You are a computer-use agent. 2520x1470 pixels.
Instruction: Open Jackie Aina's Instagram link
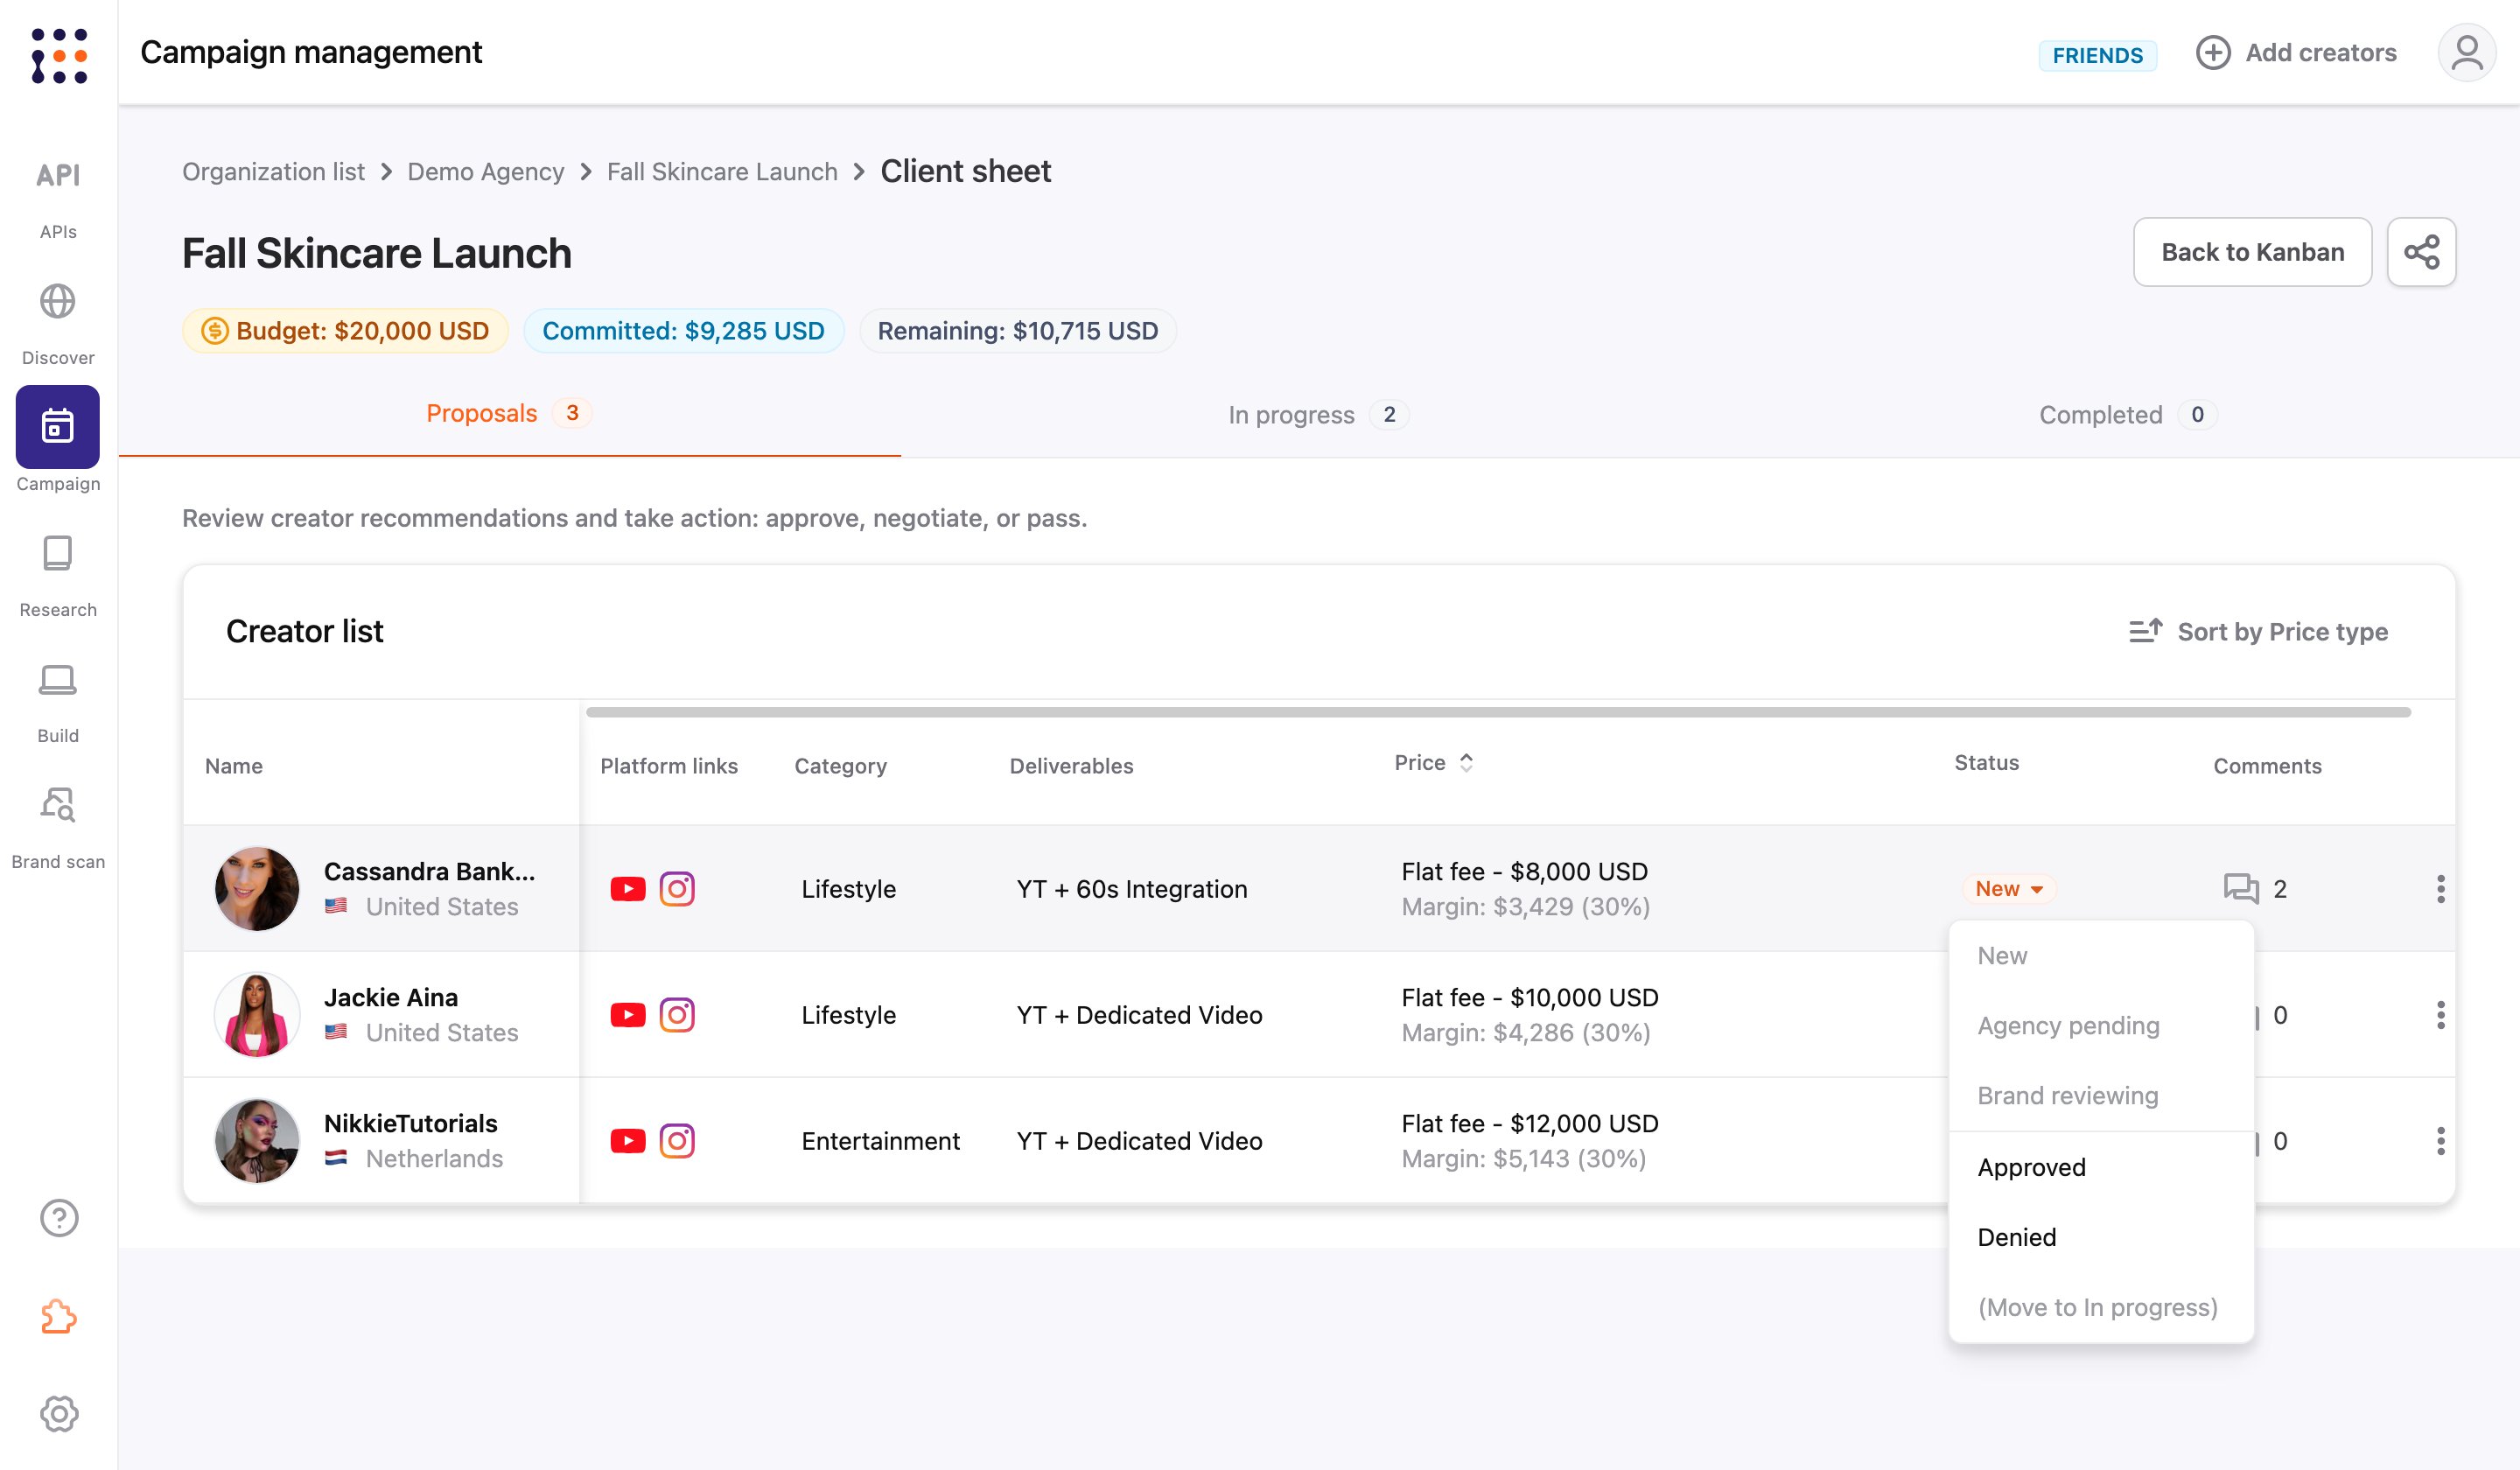[677, 1015]
